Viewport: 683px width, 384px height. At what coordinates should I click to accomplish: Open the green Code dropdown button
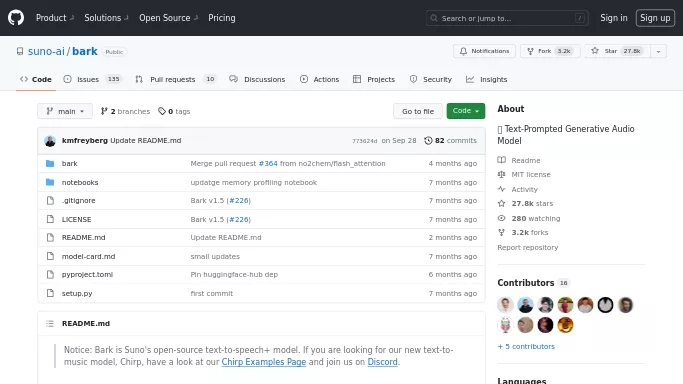[x=466, y=111]
